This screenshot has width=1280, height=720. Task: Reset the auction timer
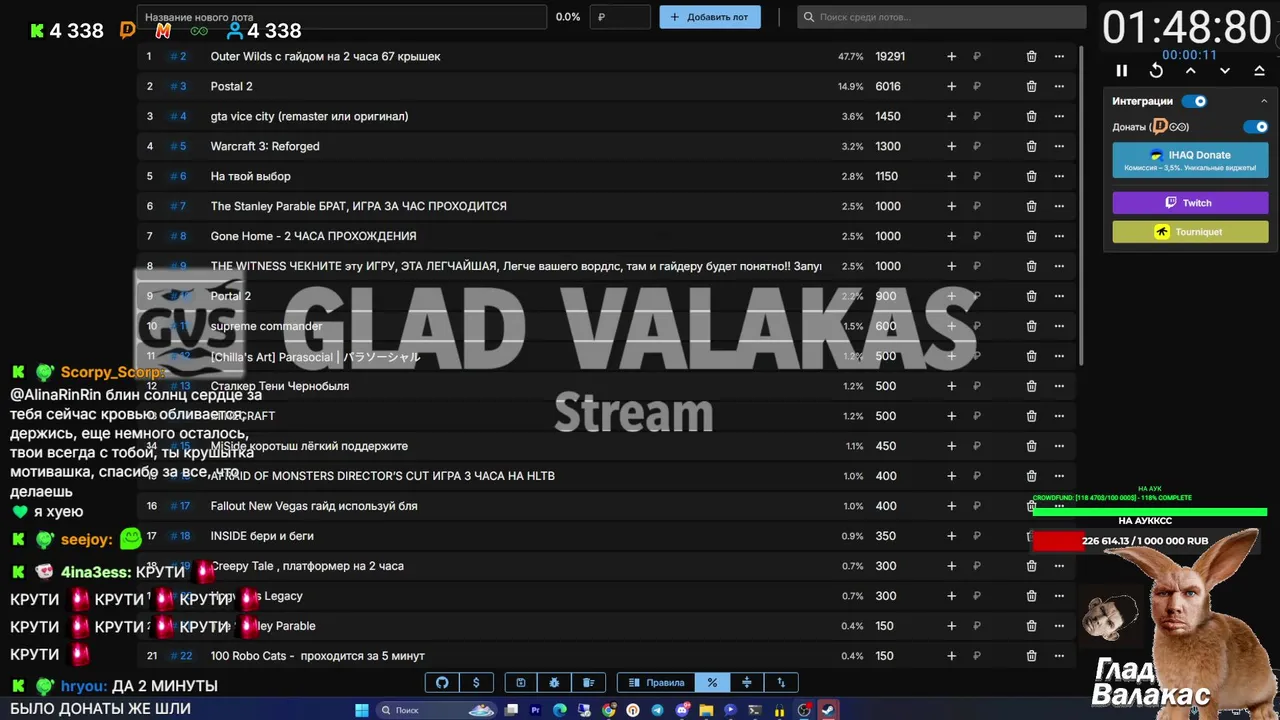[x=1156, y=71]
